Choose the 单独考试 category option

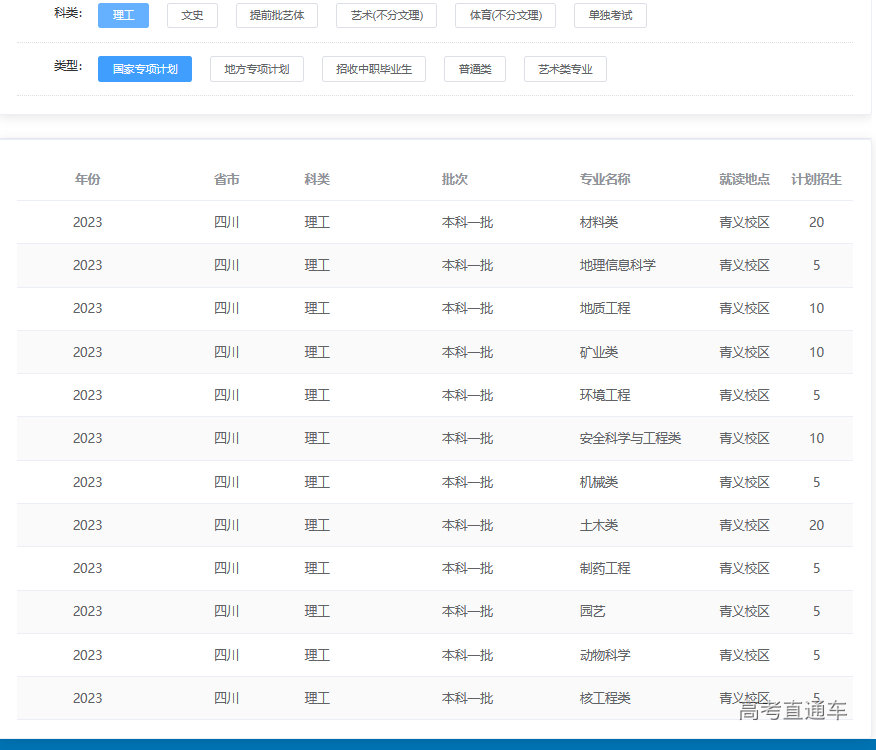click(x=610, y=15)
